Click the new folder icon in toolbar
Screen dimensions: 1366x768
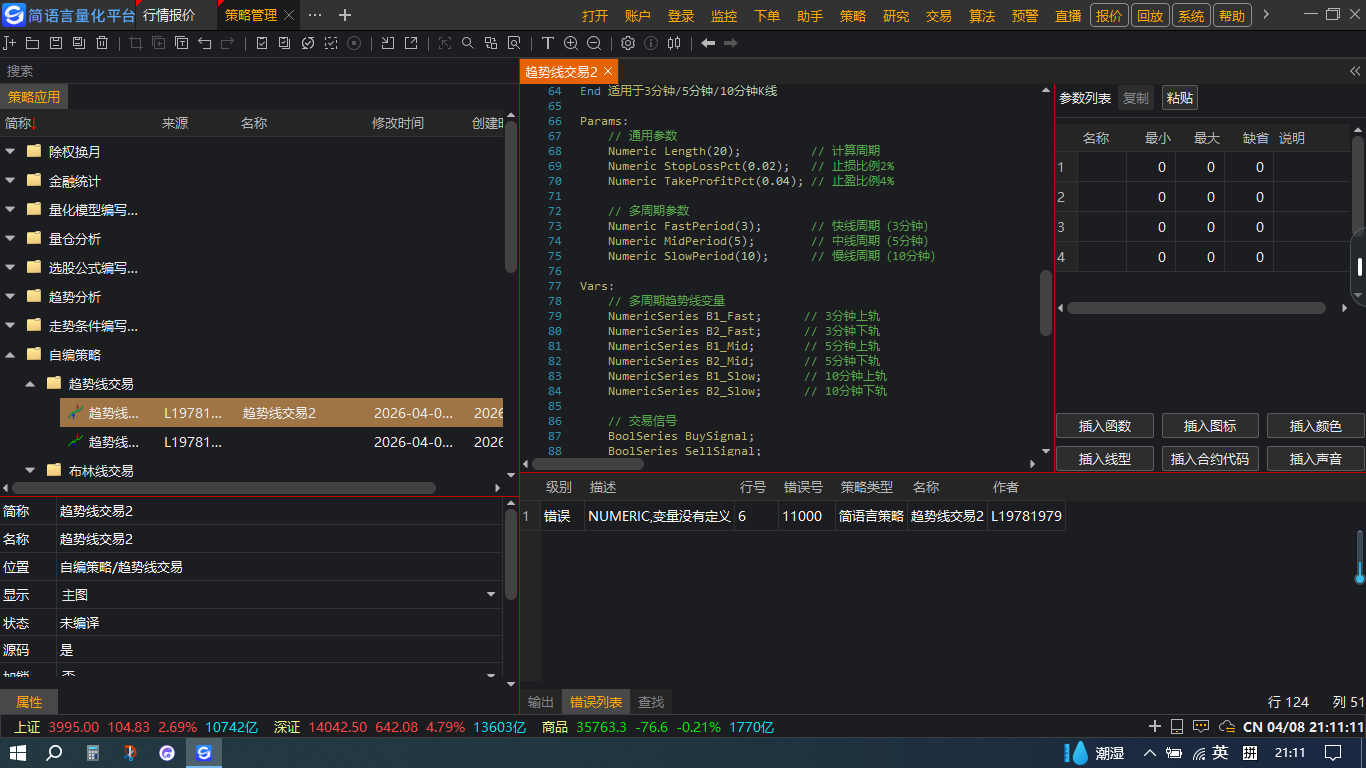click(32, 43)
